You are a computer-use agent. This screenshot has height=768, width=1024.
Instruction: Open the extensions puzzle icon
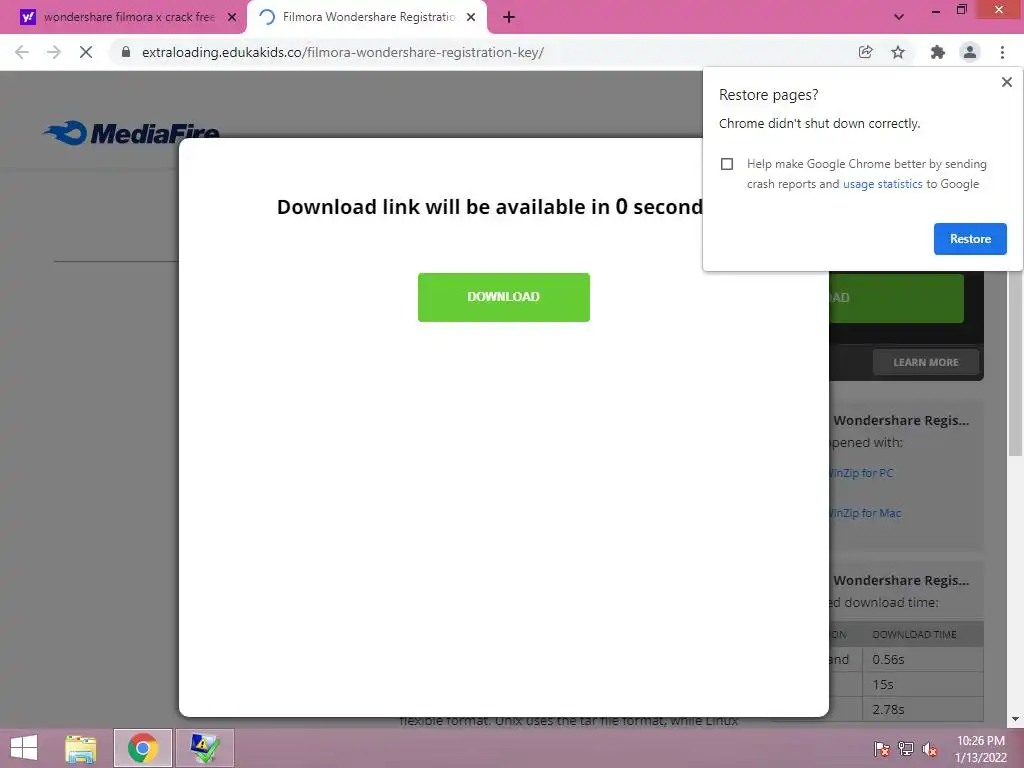tap(937, 52)
